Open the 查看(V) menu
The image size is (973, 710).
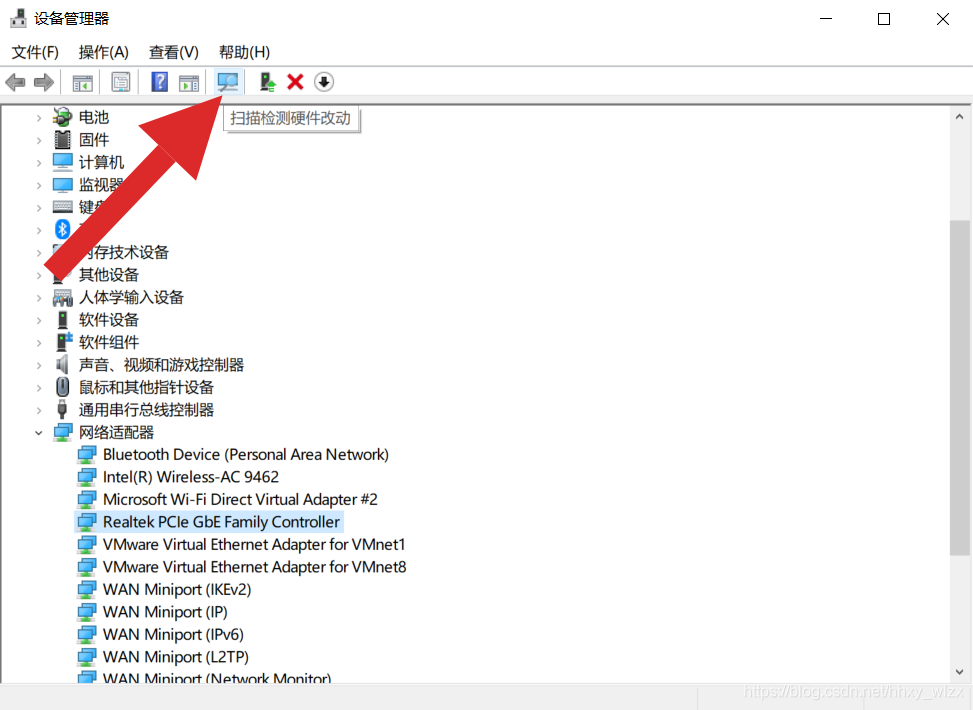[174, 52]
